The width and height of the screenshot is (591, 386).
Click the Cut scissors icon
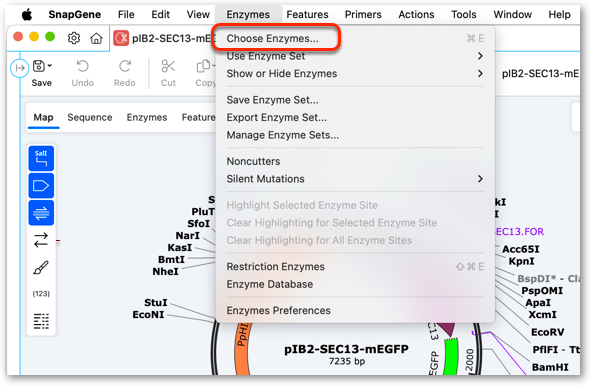pyautogui.click(x=168, y=73)
